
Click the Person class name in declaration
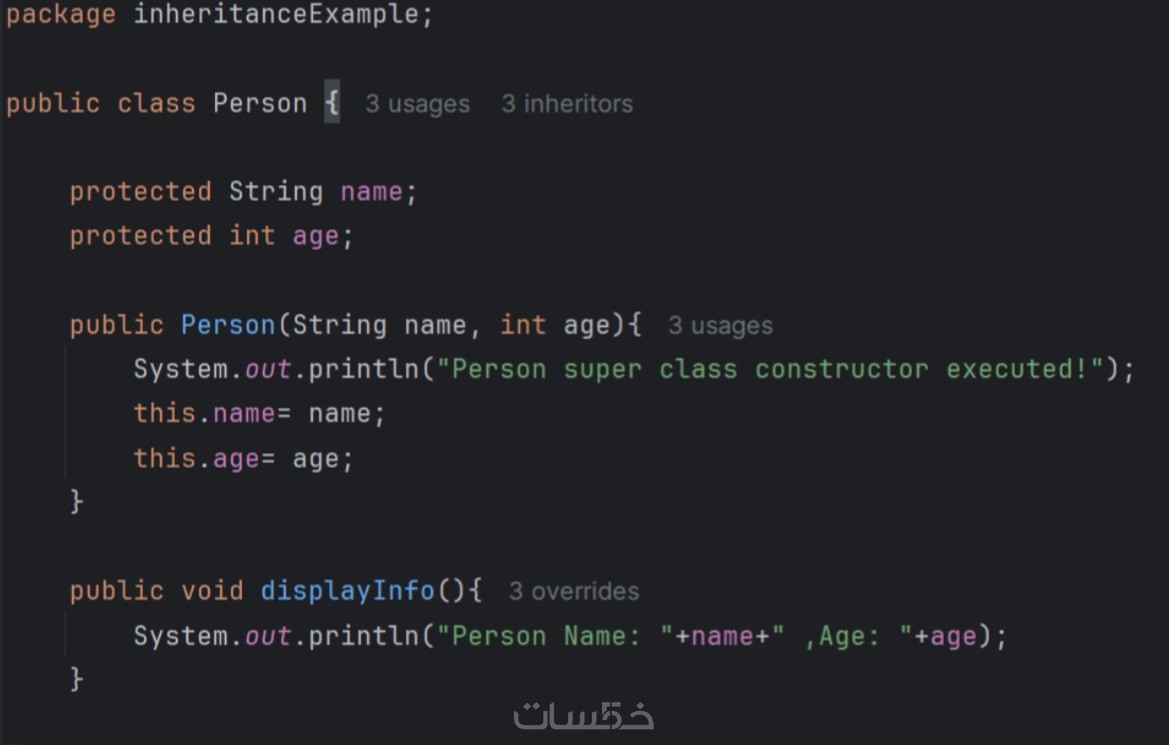[260, 104]
